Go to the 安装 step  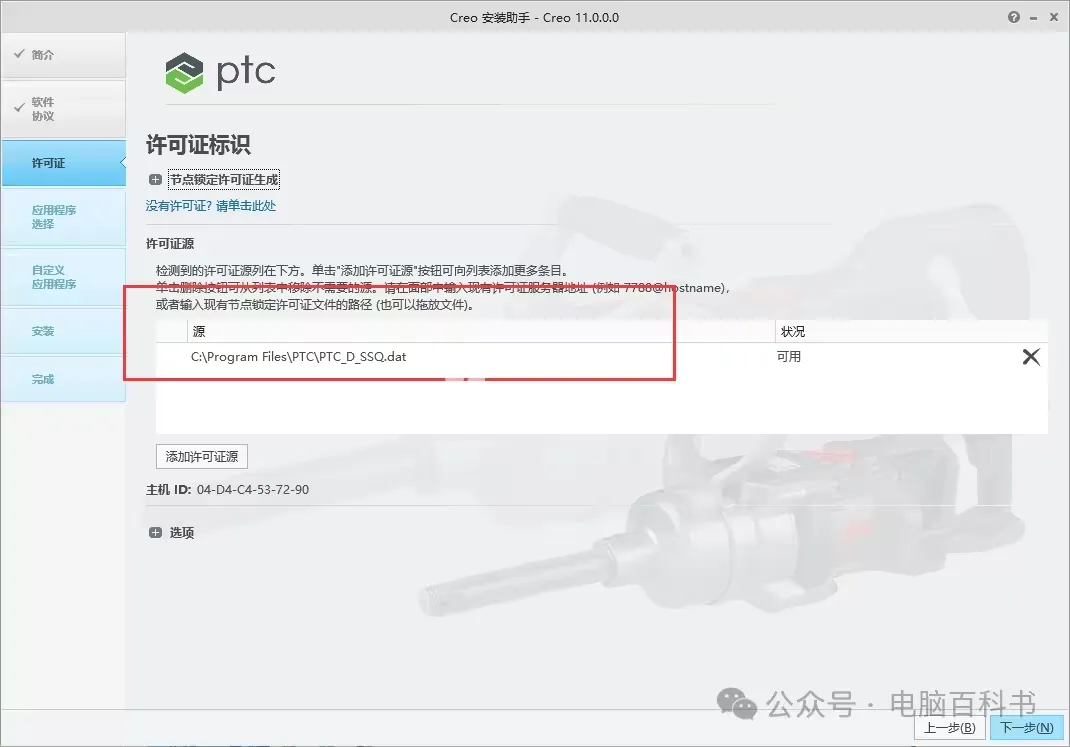[63, 331]
